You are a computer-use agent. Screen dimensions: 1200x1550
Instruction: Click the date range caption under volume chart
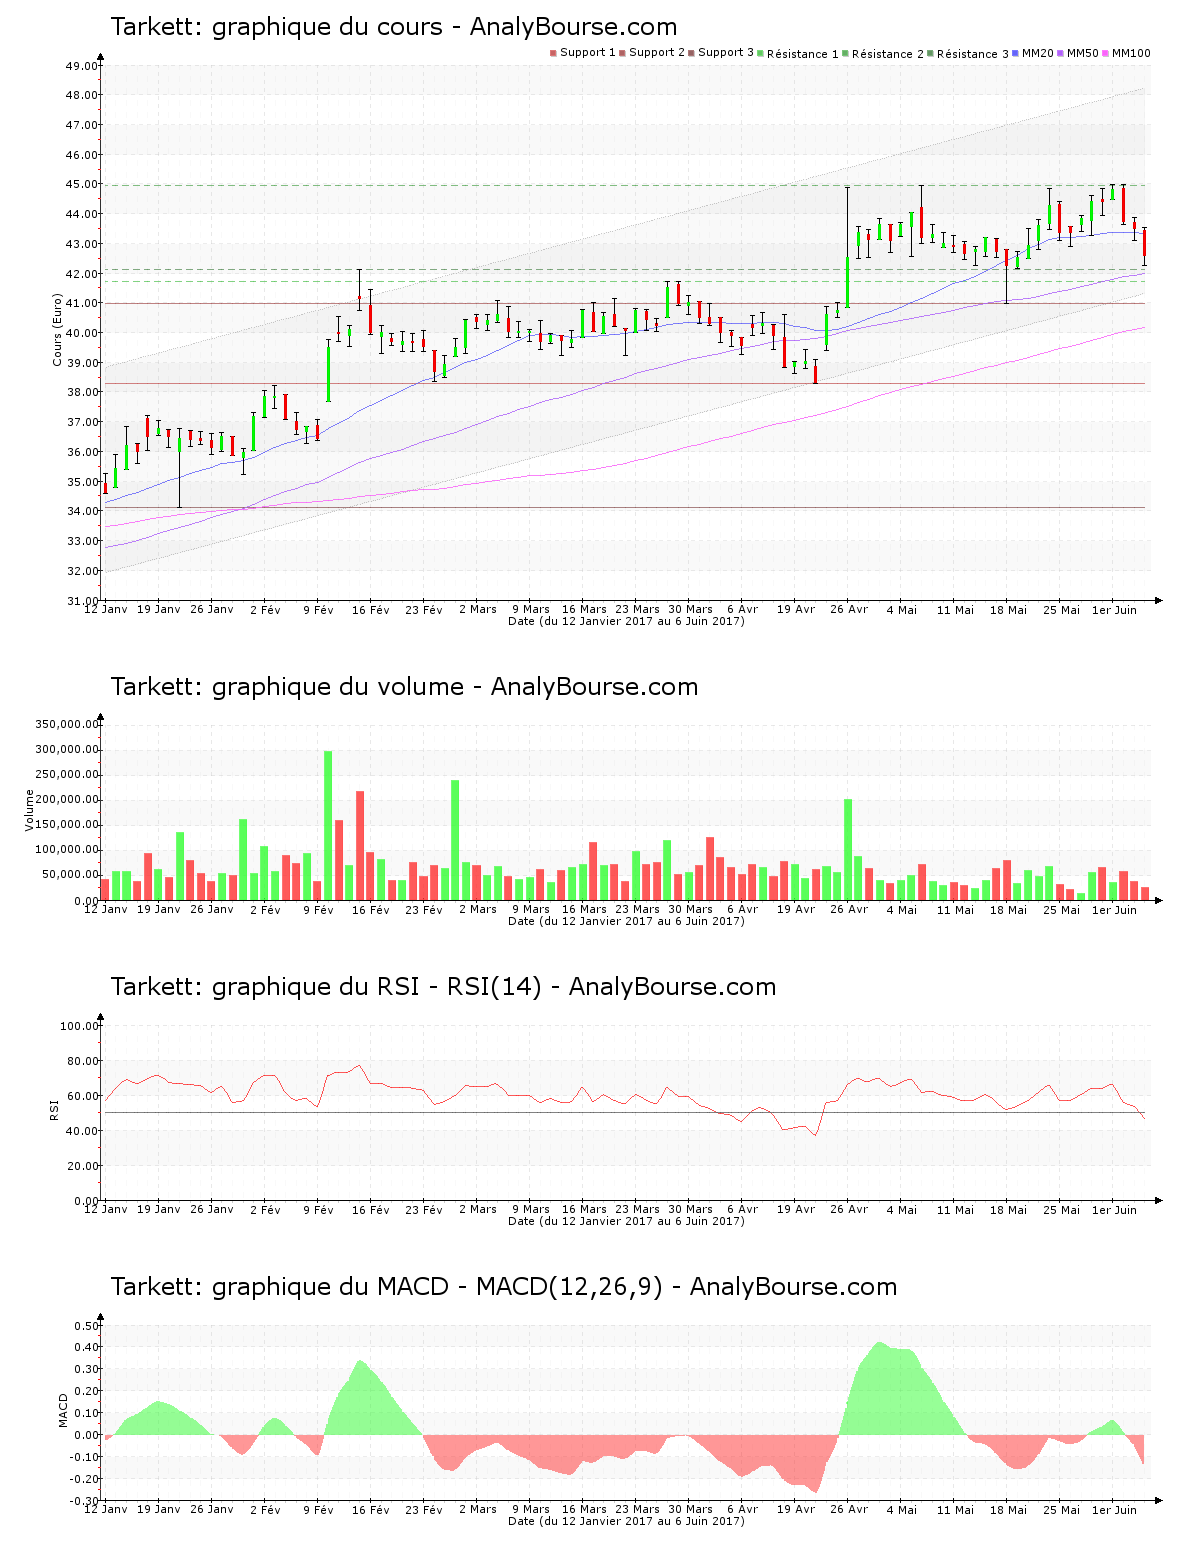tap(626, 921)
